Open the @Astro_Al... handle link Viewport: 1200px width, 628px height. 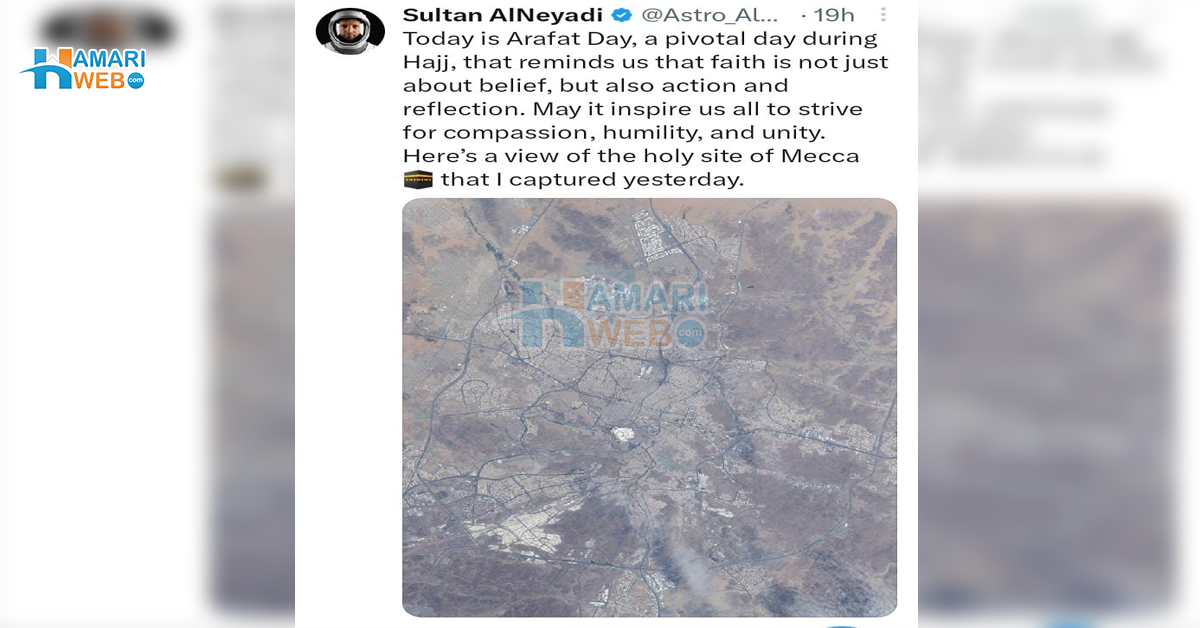715,15
